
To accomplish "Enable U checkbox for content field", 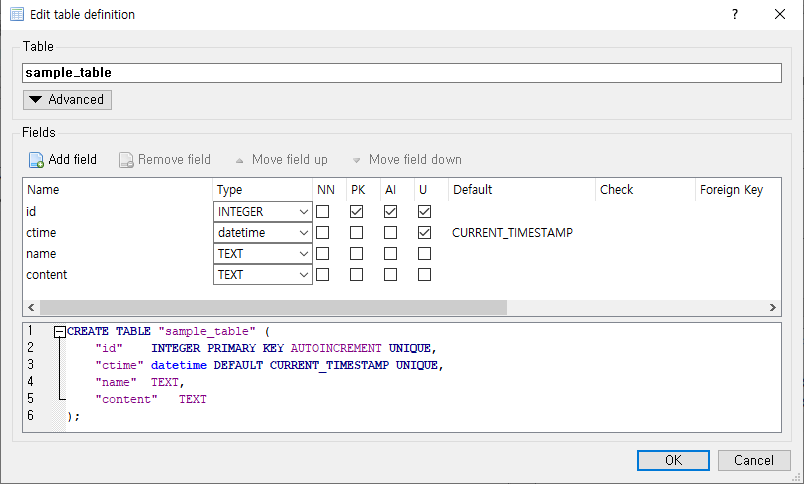I will 424,274.
